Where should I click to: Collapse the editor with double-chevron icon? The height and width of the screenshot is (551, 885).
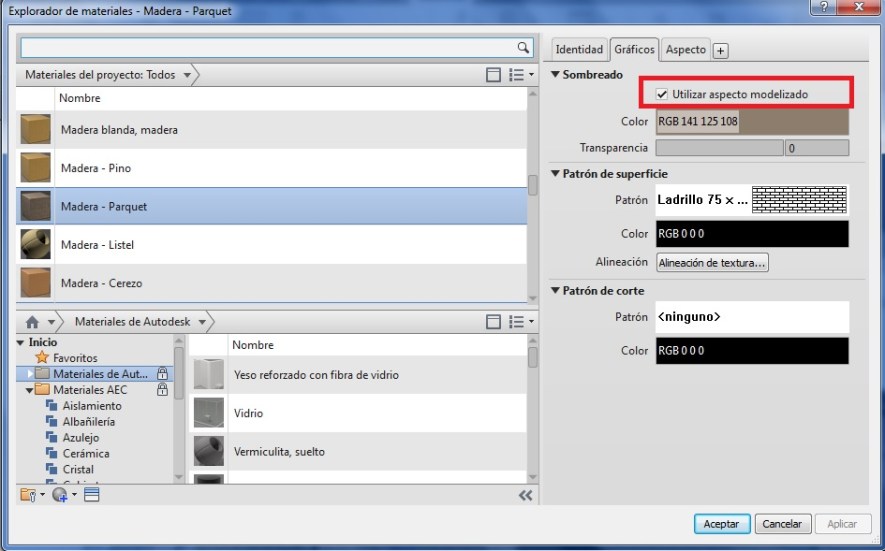coord(525,495)
